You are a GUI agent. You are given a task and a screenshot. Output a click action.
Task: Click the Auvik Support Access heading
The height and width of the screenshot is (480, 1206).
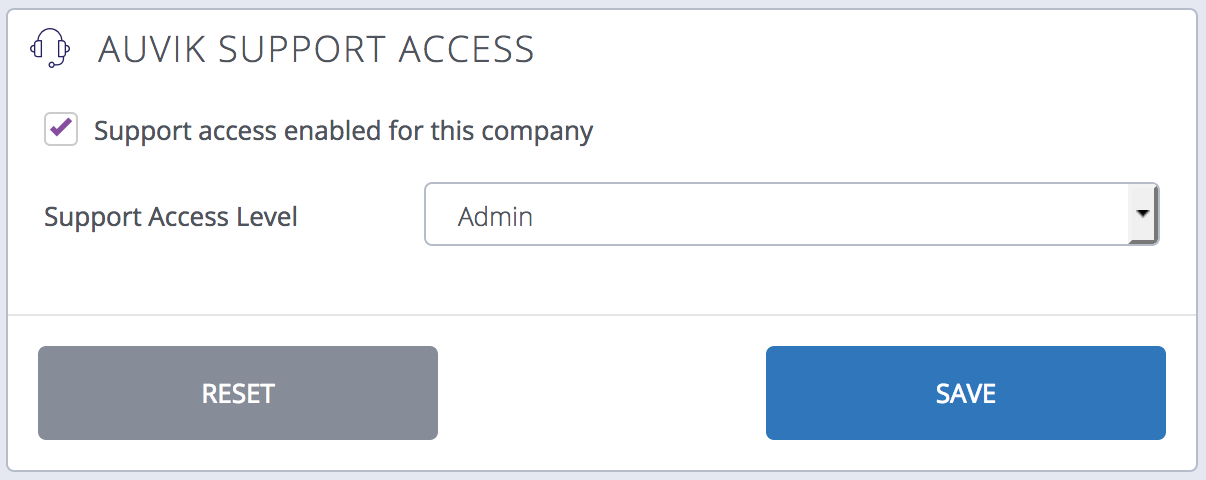click(315, 49)
